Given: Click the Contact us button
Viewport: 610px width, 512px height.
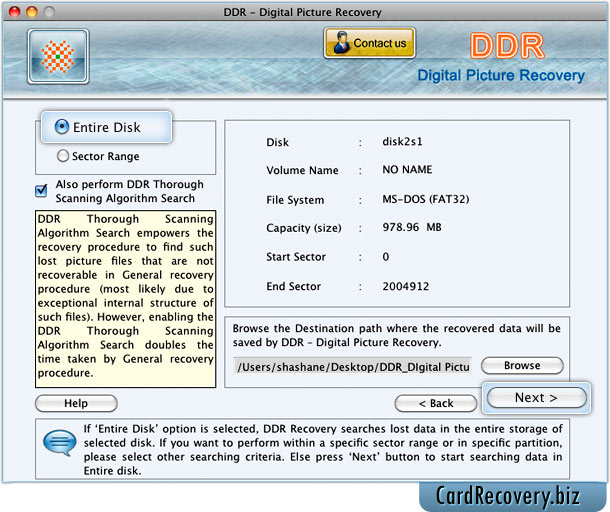Looking at the screenshot, I should (370, 43).
